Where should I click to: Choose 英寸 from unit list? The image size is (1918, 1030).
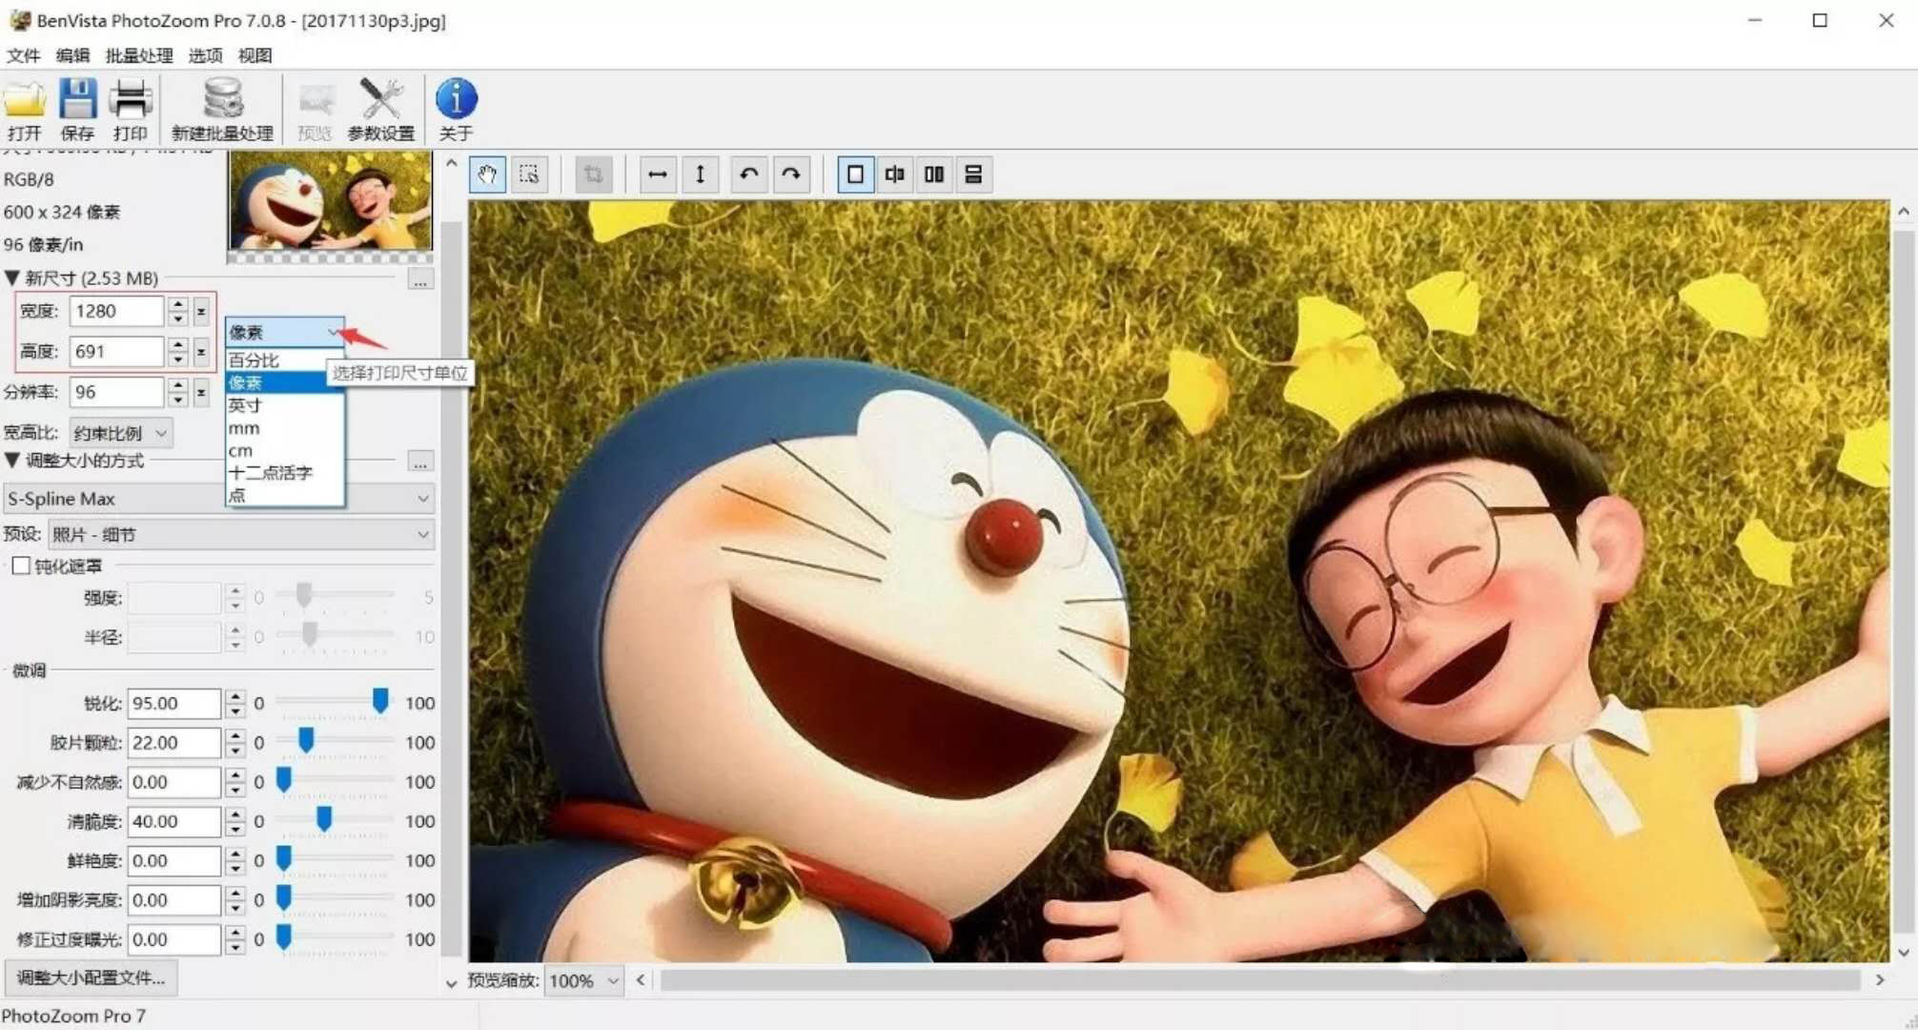pyautogui.click(x=285, y=405)
